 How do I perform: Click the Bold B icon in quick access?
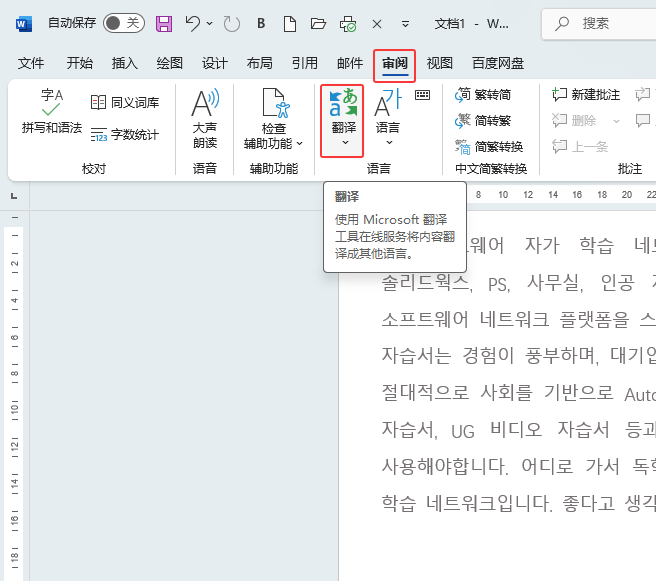coord(261,23)
